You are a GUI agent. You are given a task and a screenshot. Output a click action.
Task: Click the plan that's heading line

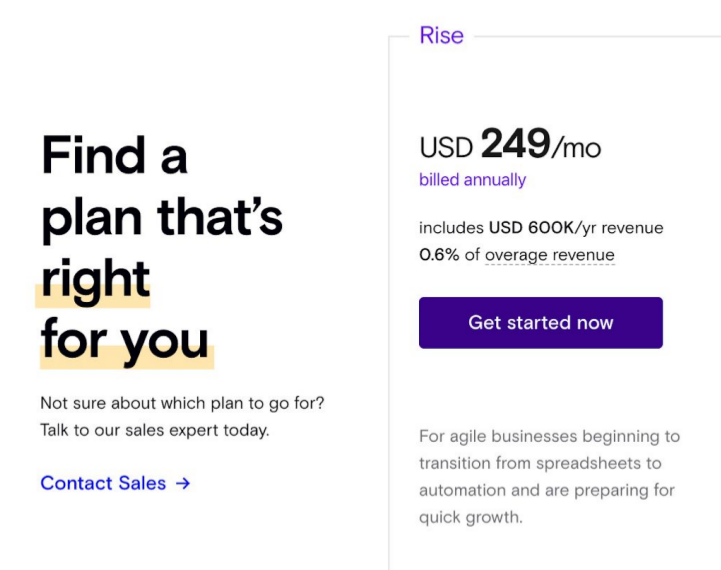pos(162,218)
